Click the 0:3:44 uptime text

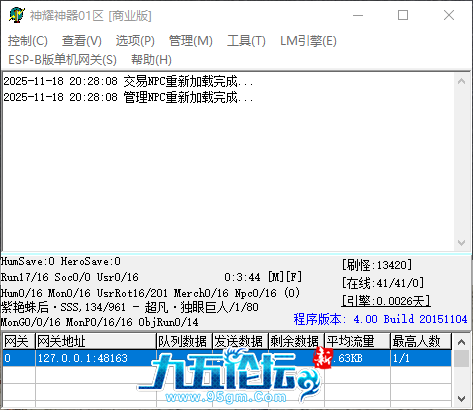point(242,277)
